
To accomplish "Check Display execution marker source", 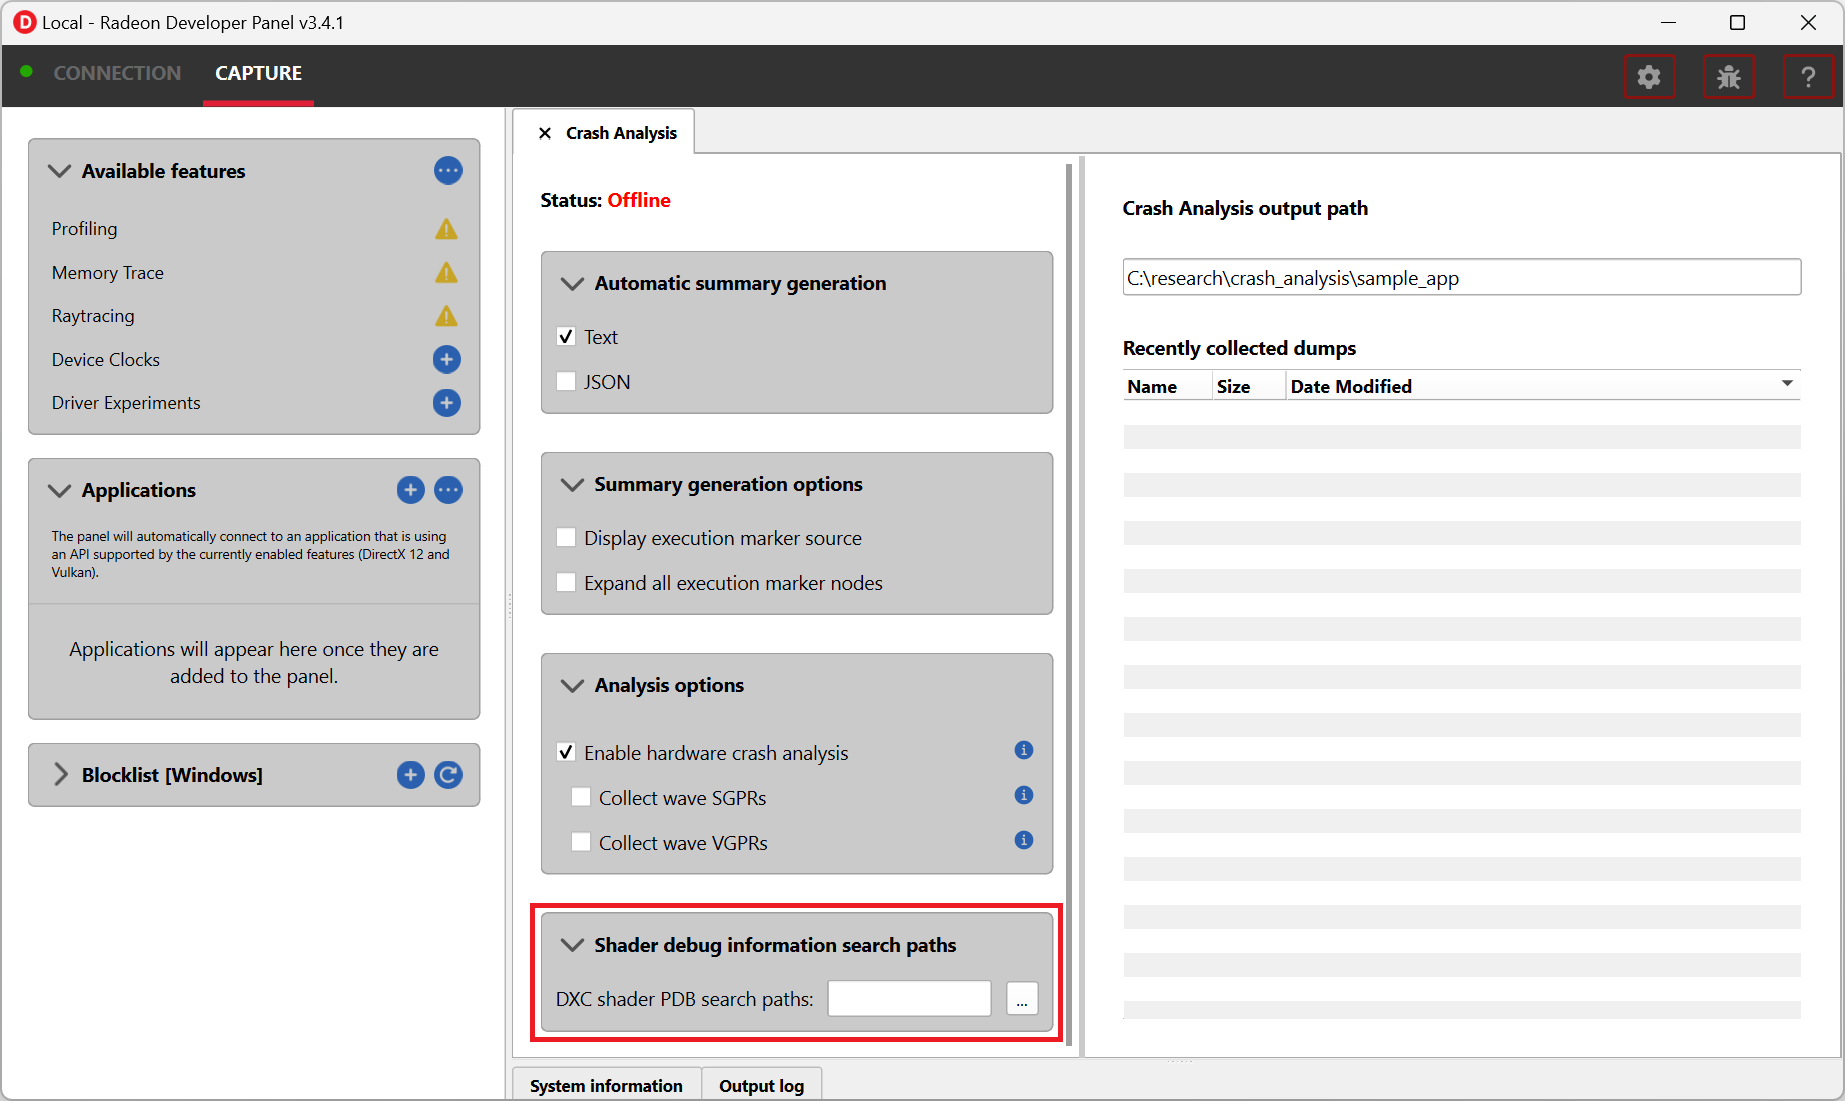I will [x=566, y=538].
